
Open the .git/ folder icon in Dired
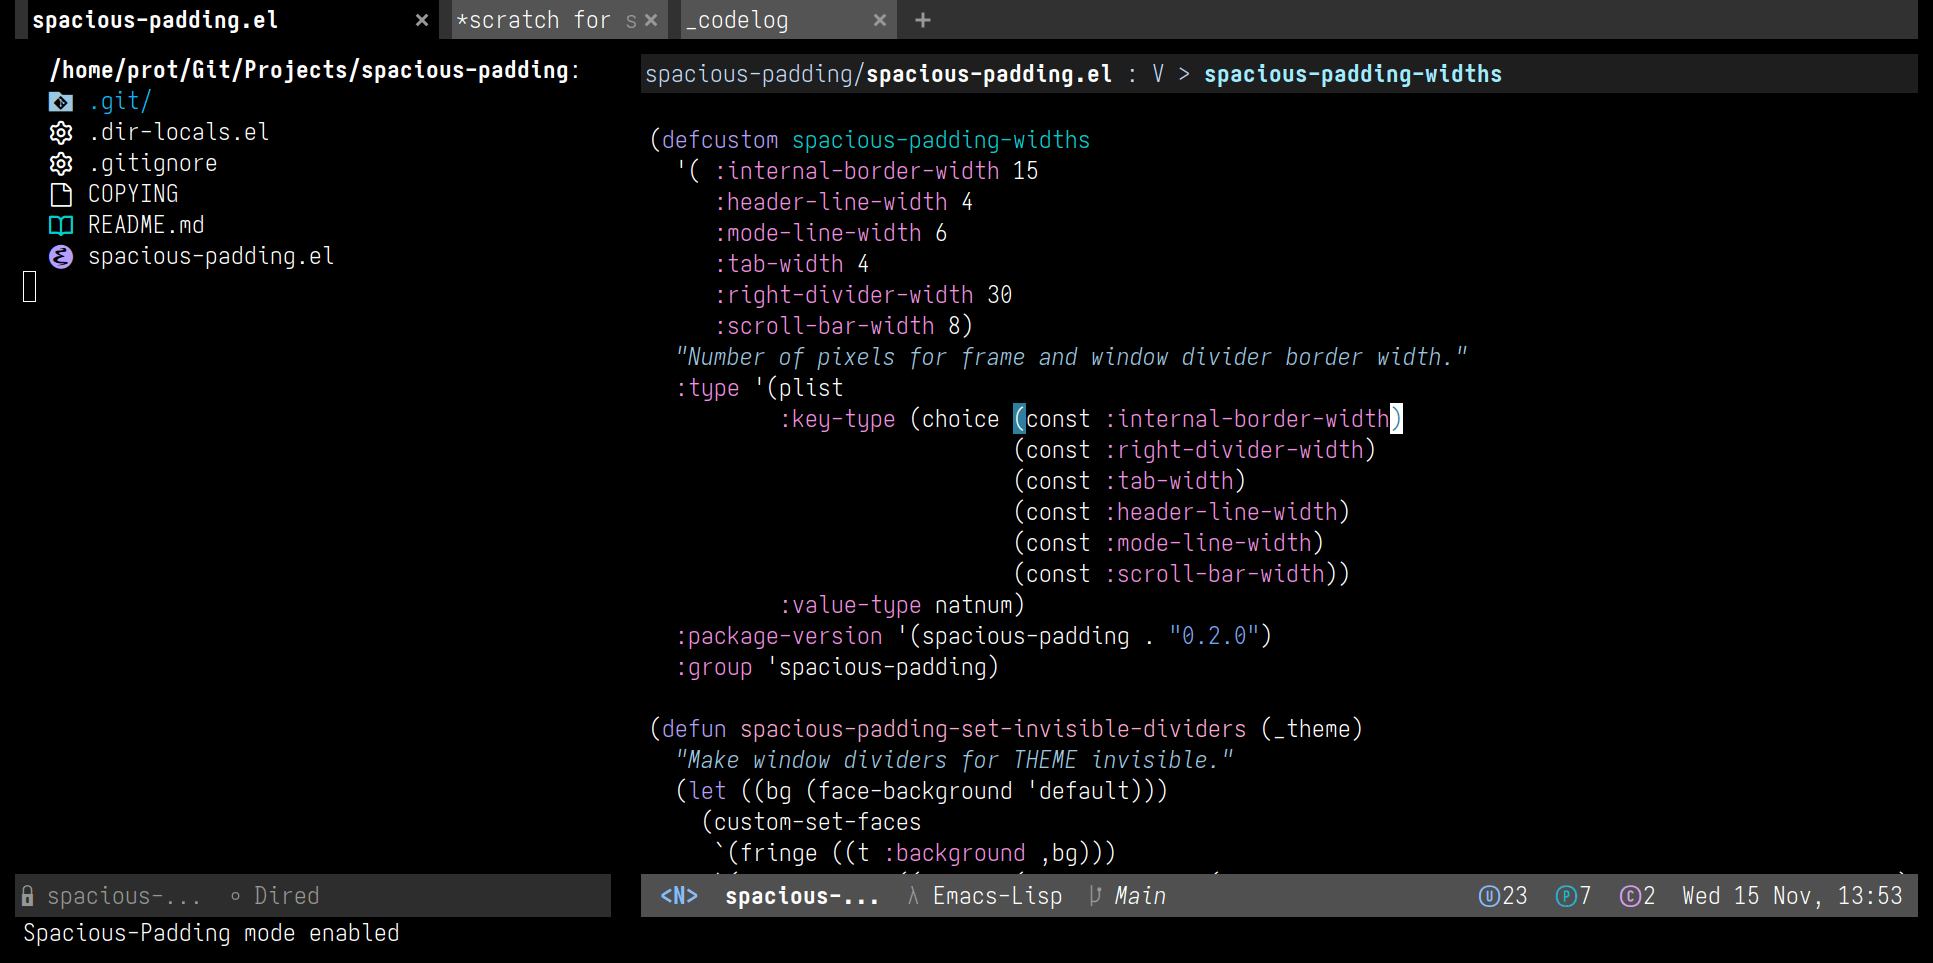[x=61, y=101]
